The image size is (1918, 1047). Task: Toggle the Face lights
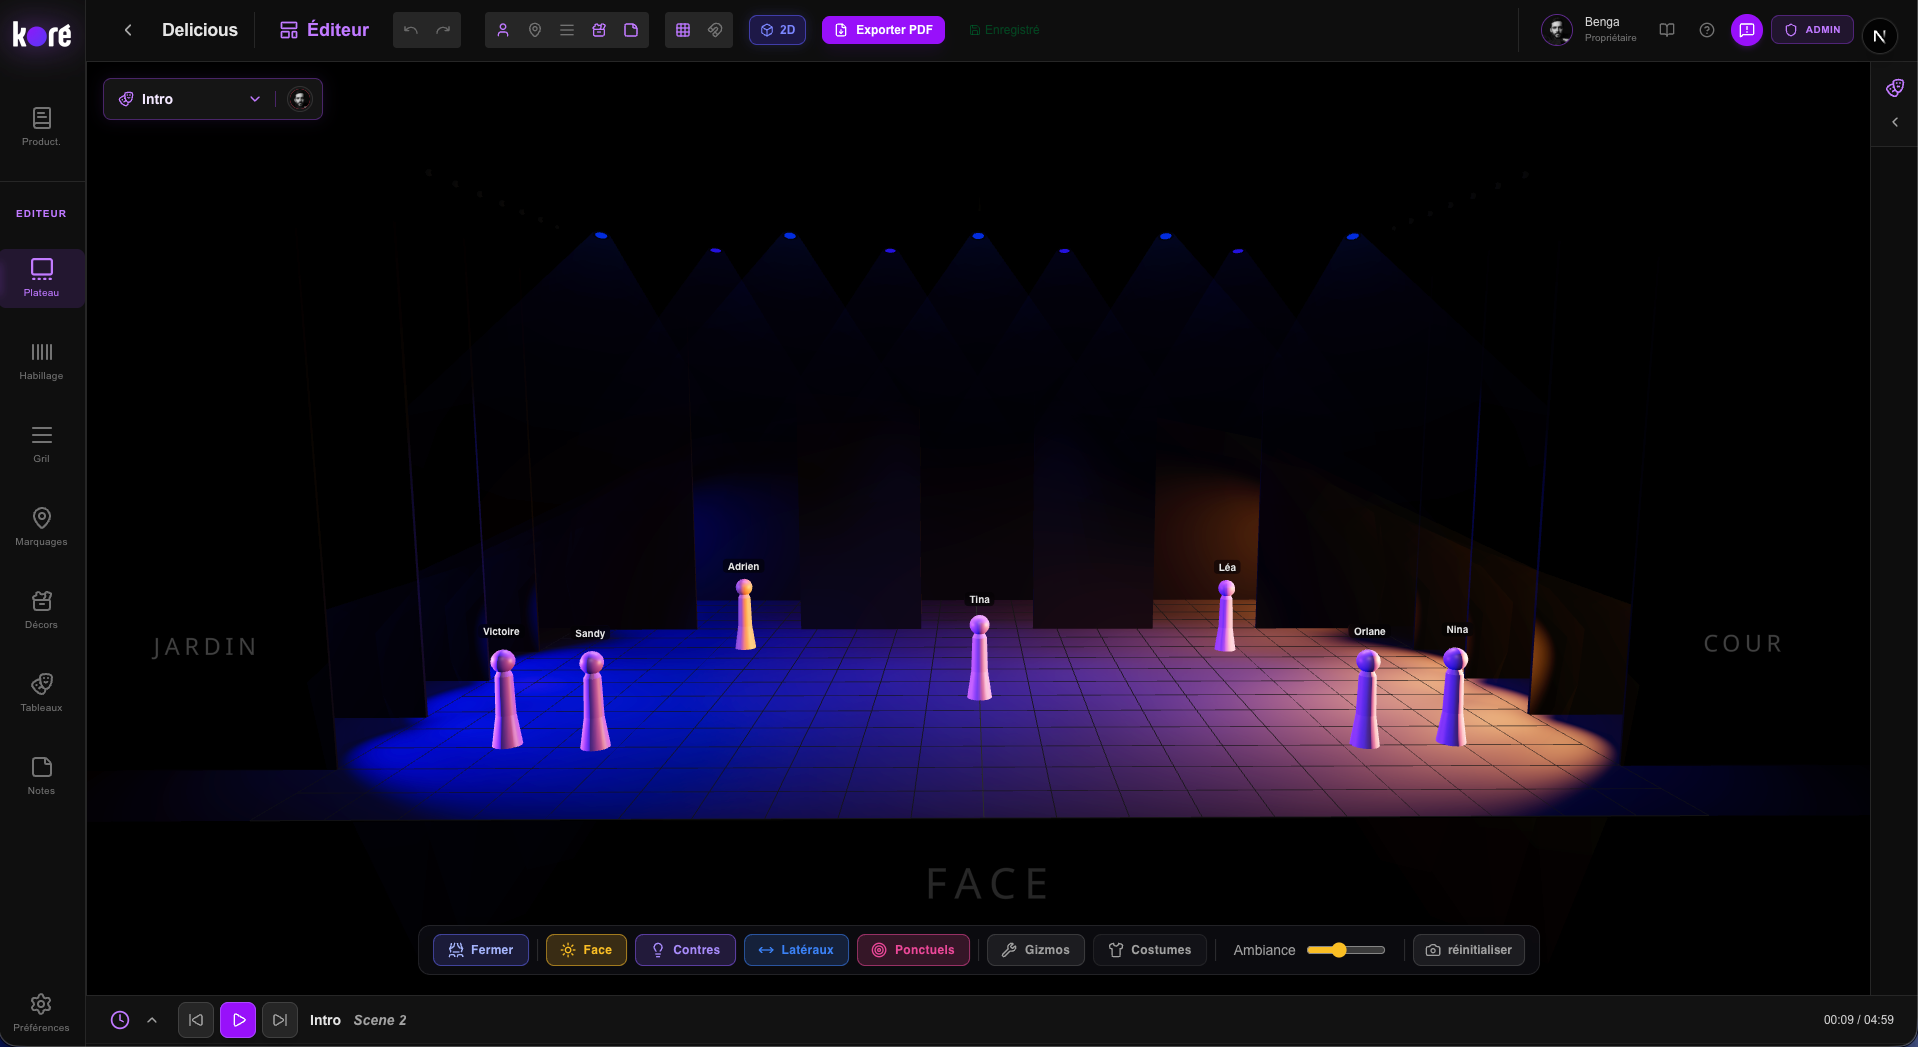(586, 950)
